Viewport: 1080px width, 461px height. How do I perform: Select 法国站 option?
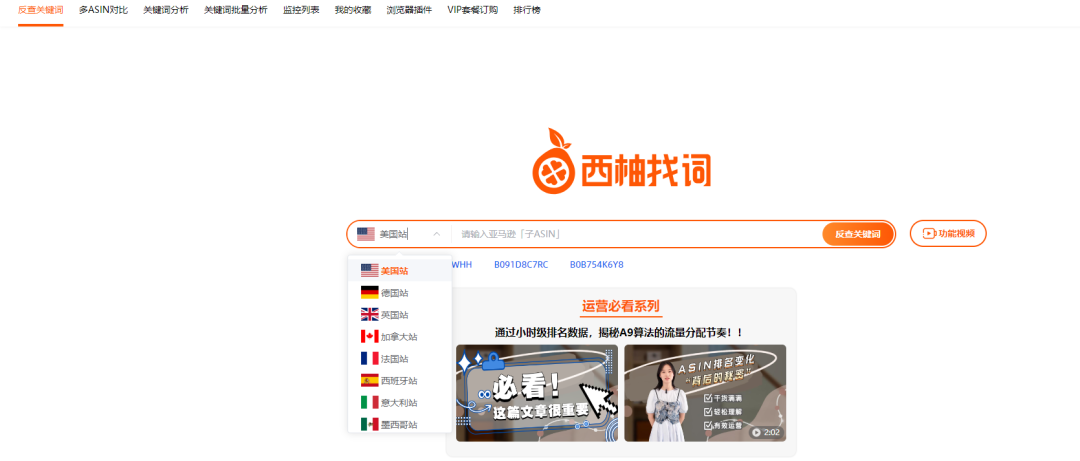pos(399,359)
